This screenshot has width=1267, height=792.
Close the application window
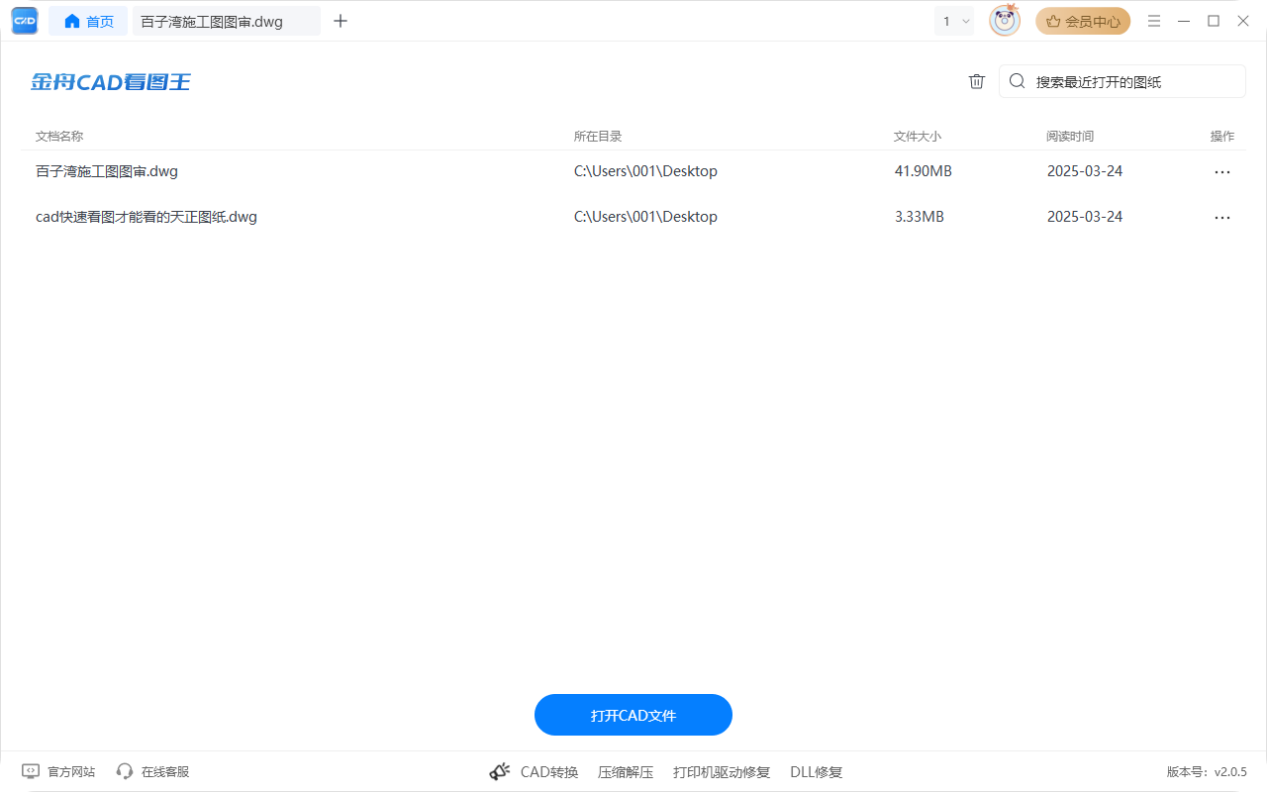1243,21
